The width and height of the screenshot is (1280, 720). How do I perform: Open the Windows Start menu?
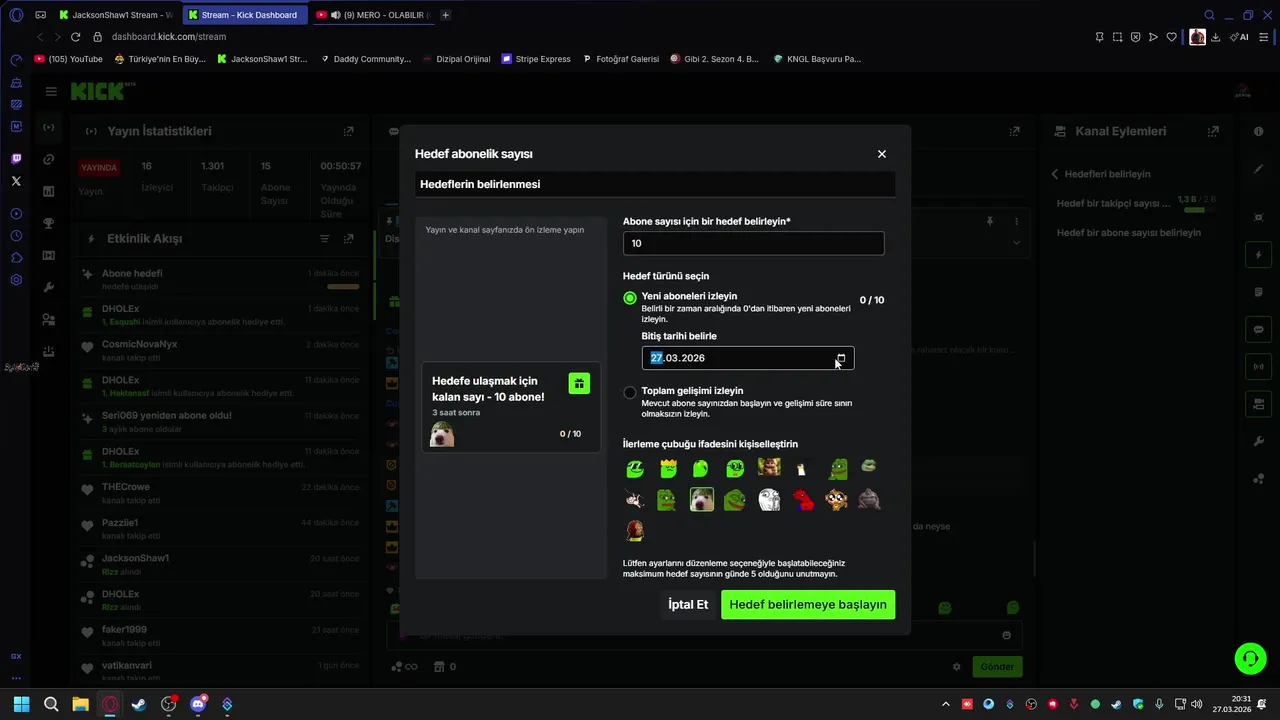click(x=22, y=704)
